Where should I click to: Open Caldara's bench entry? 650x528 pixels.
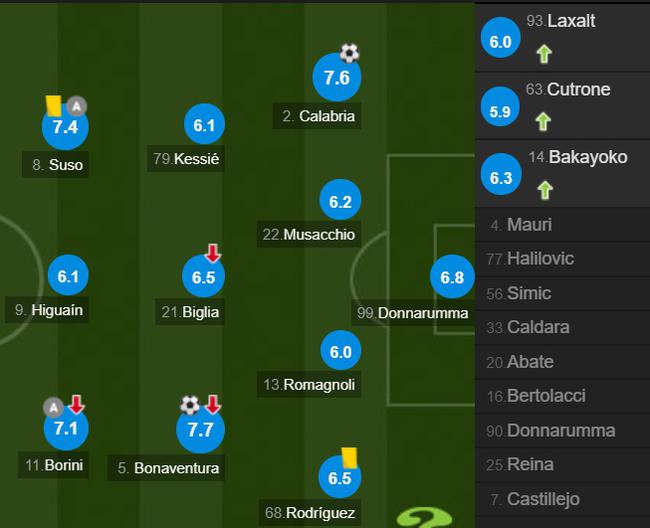click(563, 327)
